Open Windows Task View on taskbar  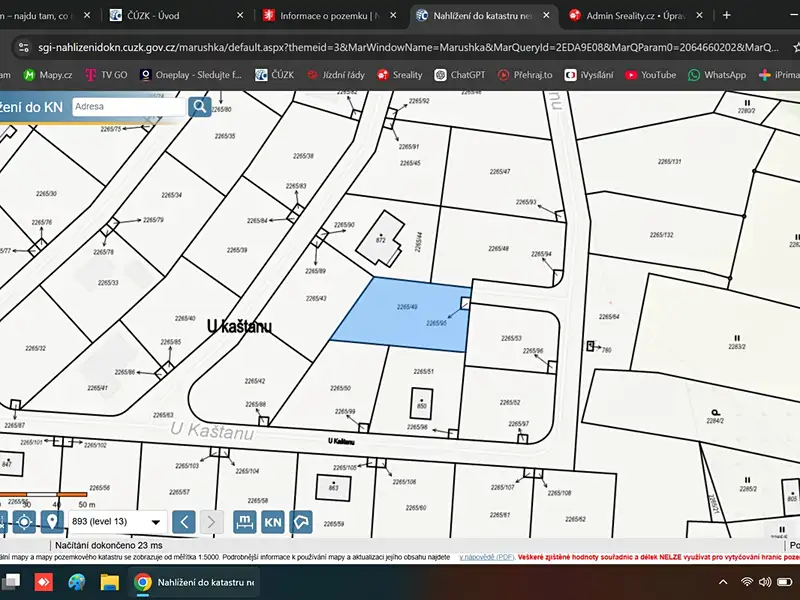click(x=10, y=582)
